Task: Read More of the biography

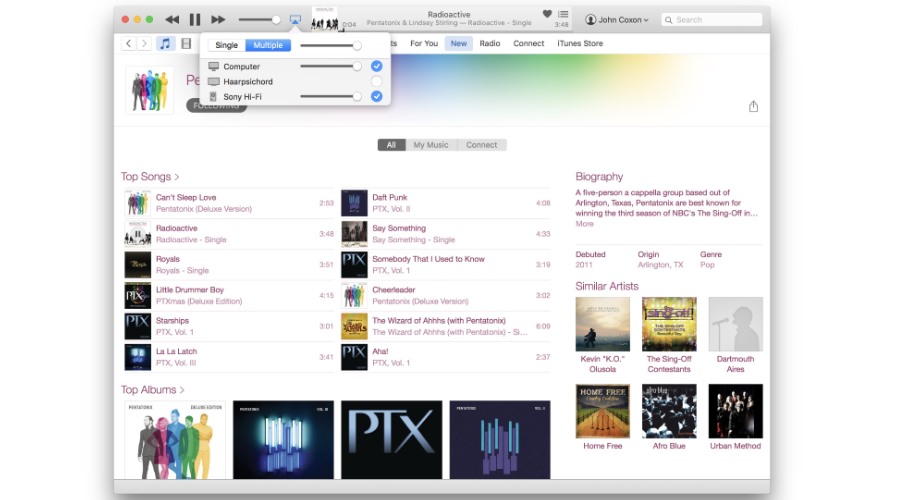Action: pos(584,224)
